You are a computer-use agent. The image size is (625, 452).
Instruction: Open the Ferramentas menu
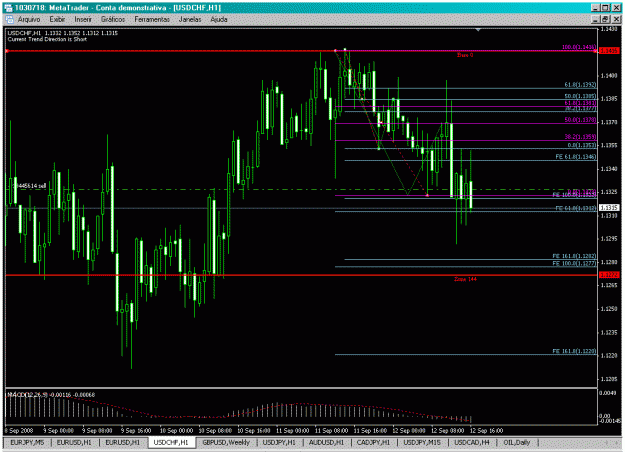pyautogui.click(x=152, y=19)
